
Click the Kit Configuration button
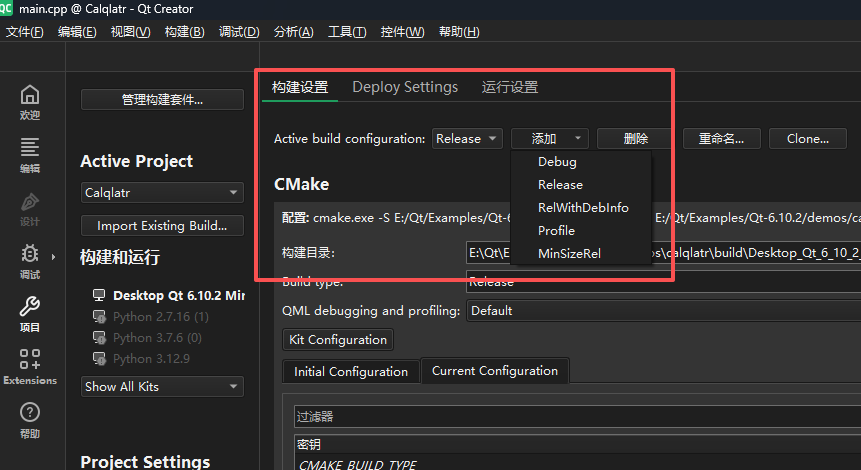[x=338, y=340]
